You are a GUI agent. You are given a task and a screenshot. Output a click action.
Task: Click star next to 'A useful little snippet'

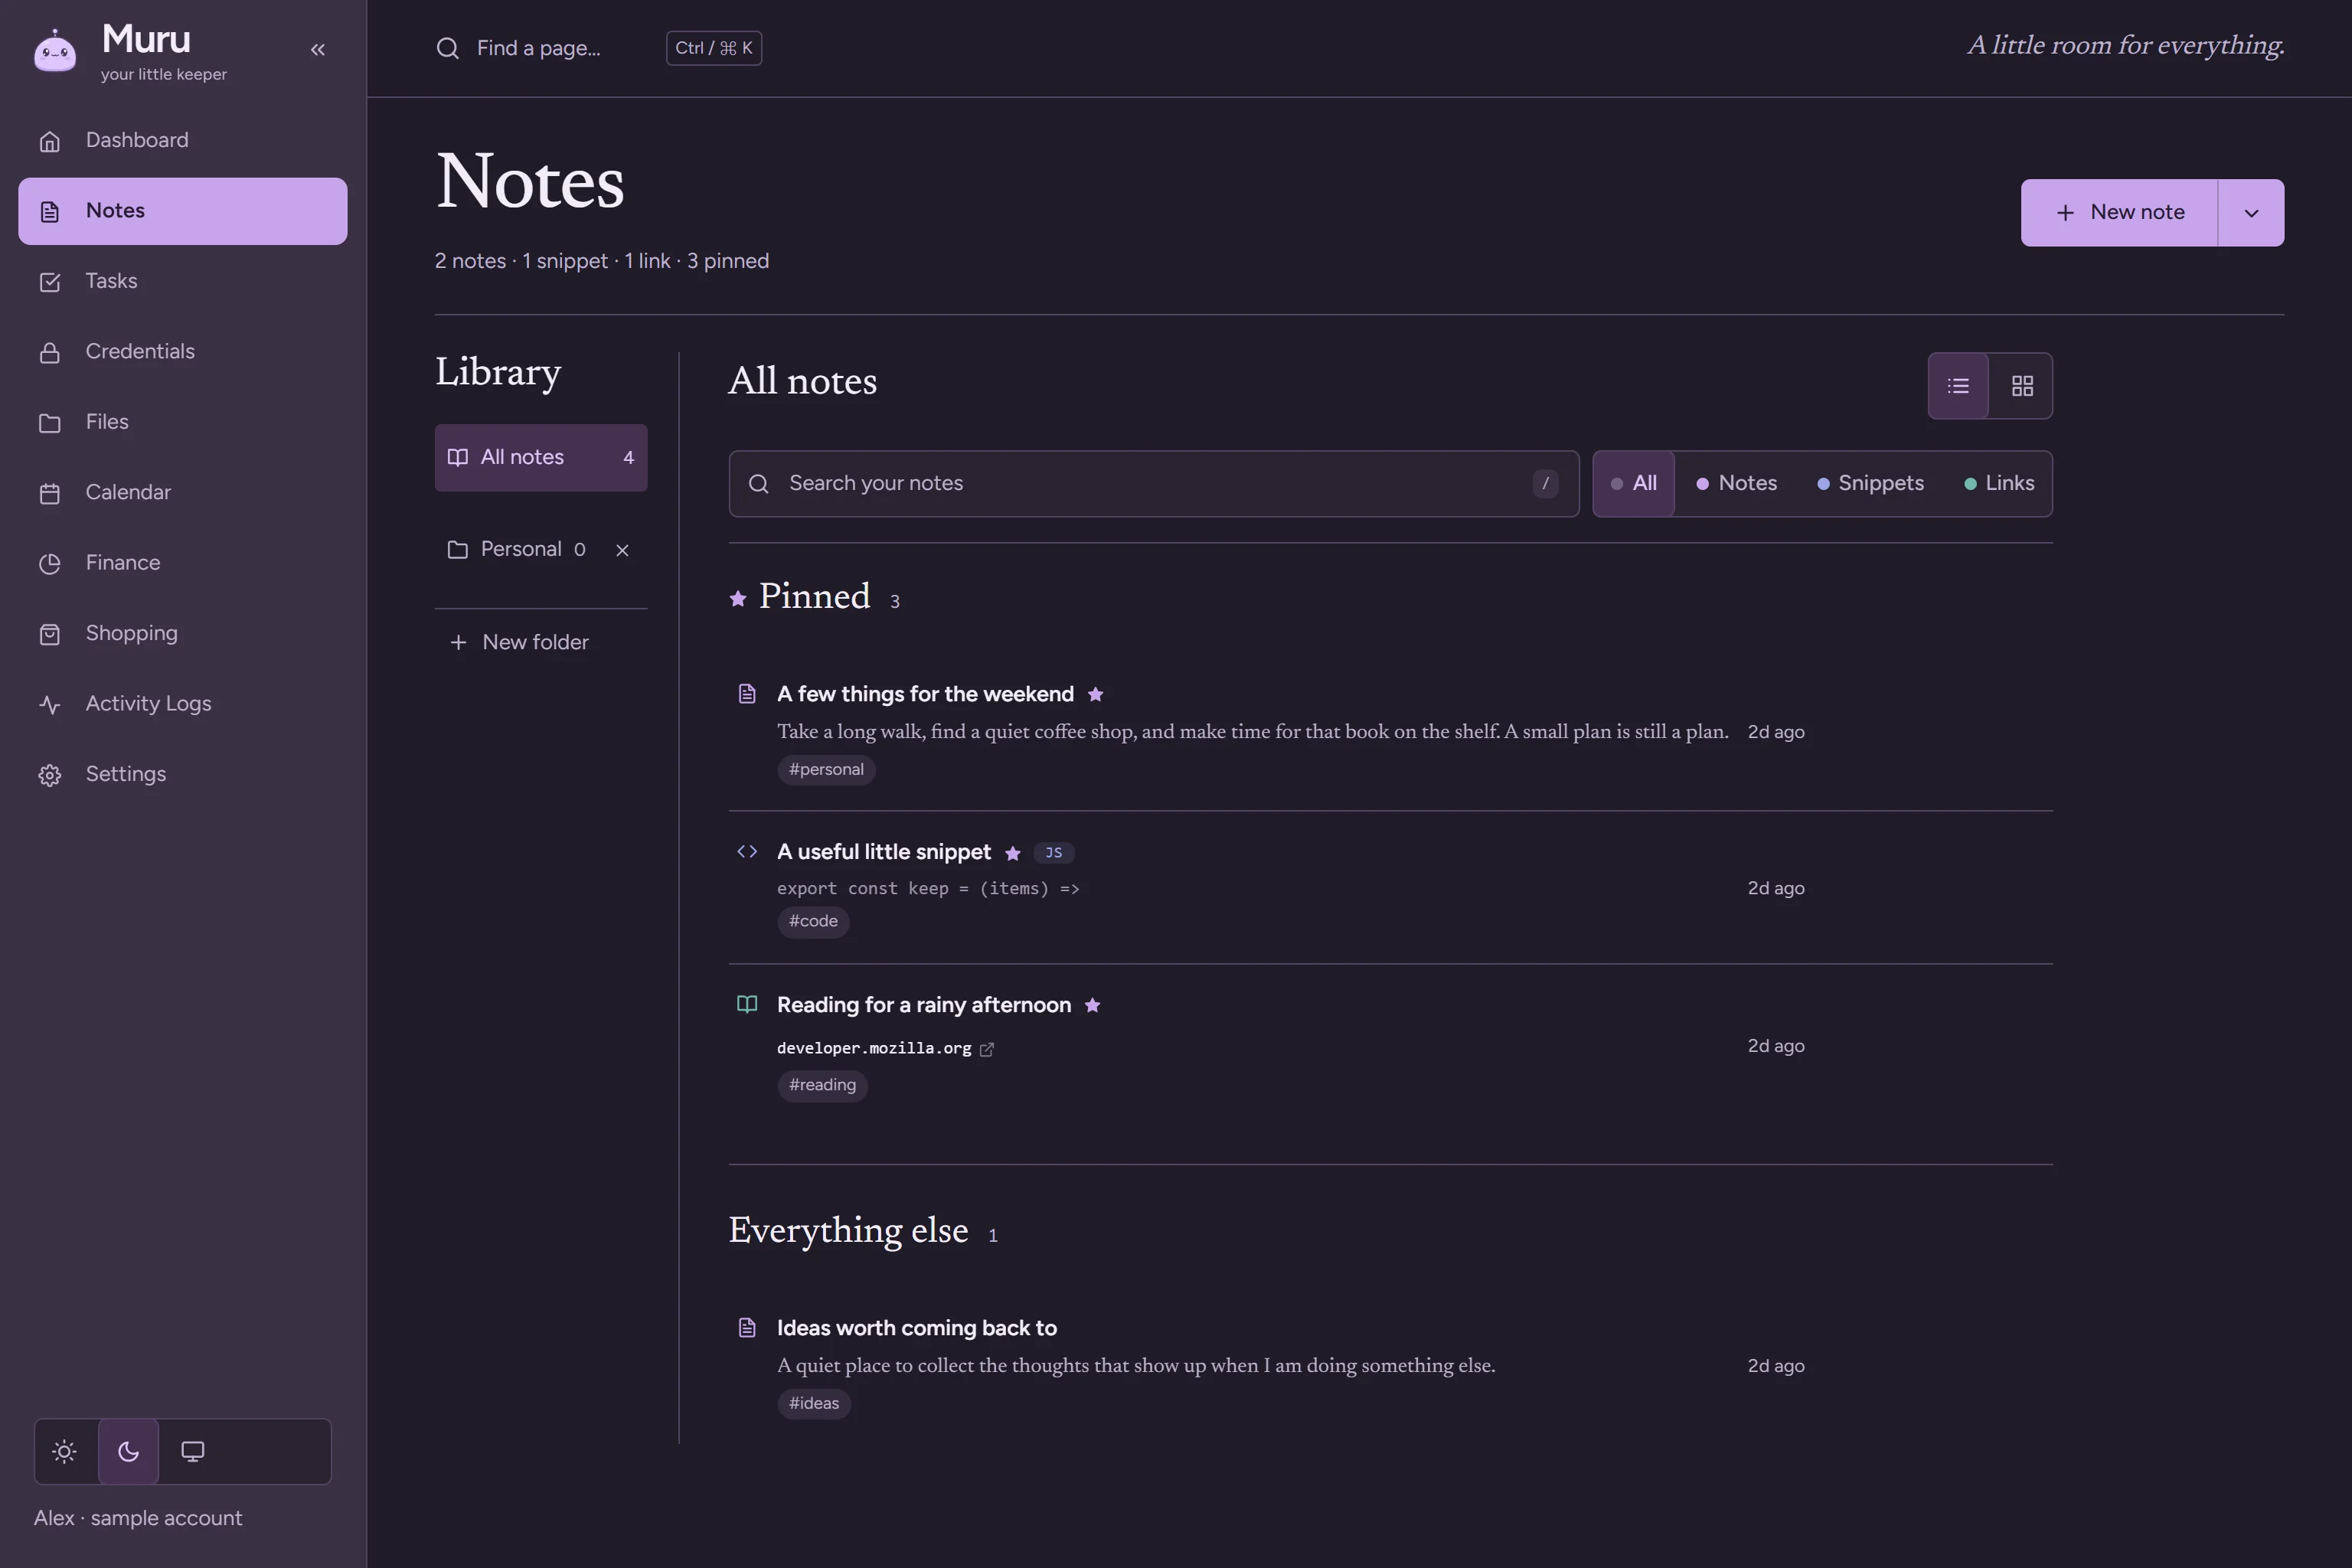coord(1012,853)
